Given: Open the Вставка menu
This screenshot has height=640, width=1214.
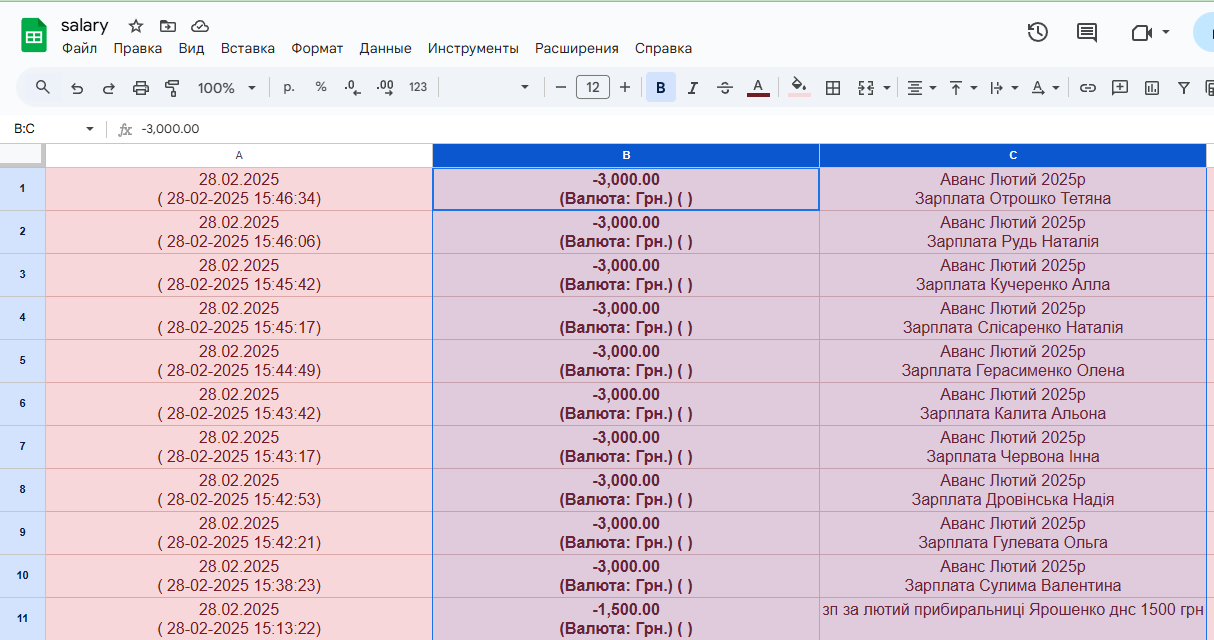Looking at the screenshot, I should [248, 48].
